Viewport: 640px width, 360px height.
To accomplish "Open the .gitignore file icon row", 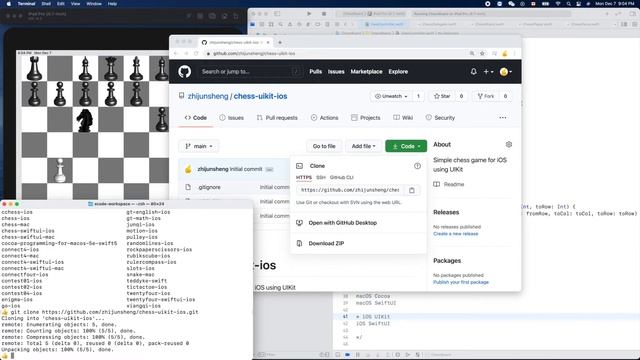I will [x=188, y=187].
